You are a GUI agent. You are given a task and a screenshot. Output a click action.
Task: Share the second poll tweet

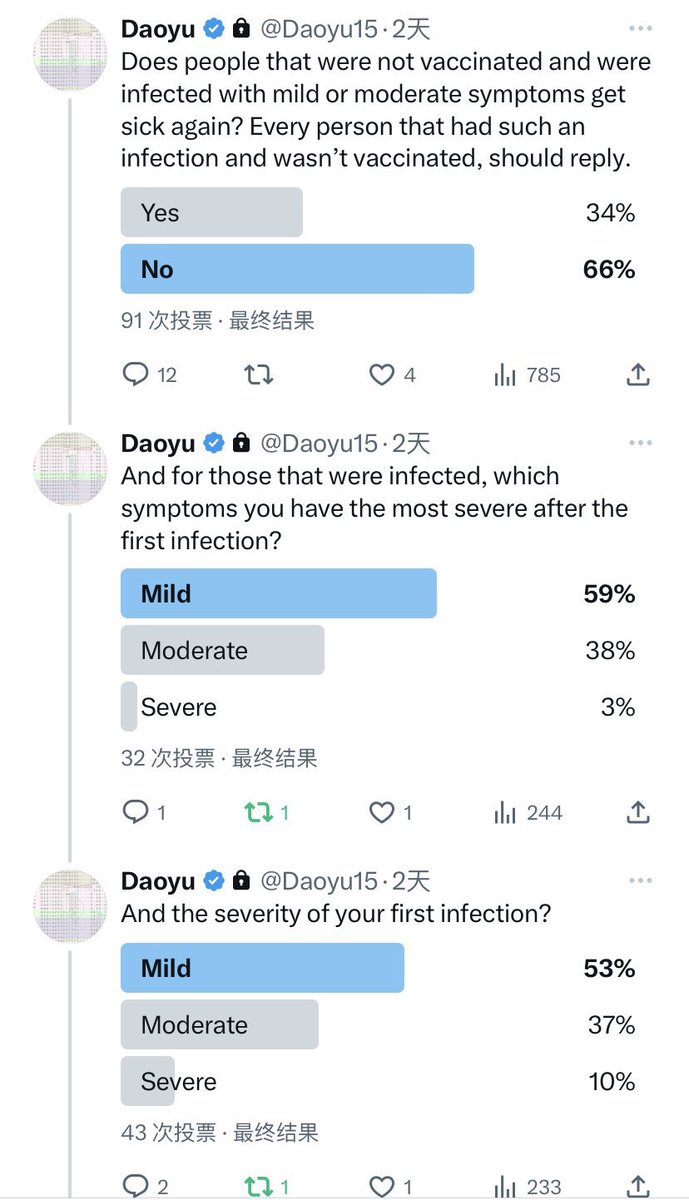pos(638,813)
